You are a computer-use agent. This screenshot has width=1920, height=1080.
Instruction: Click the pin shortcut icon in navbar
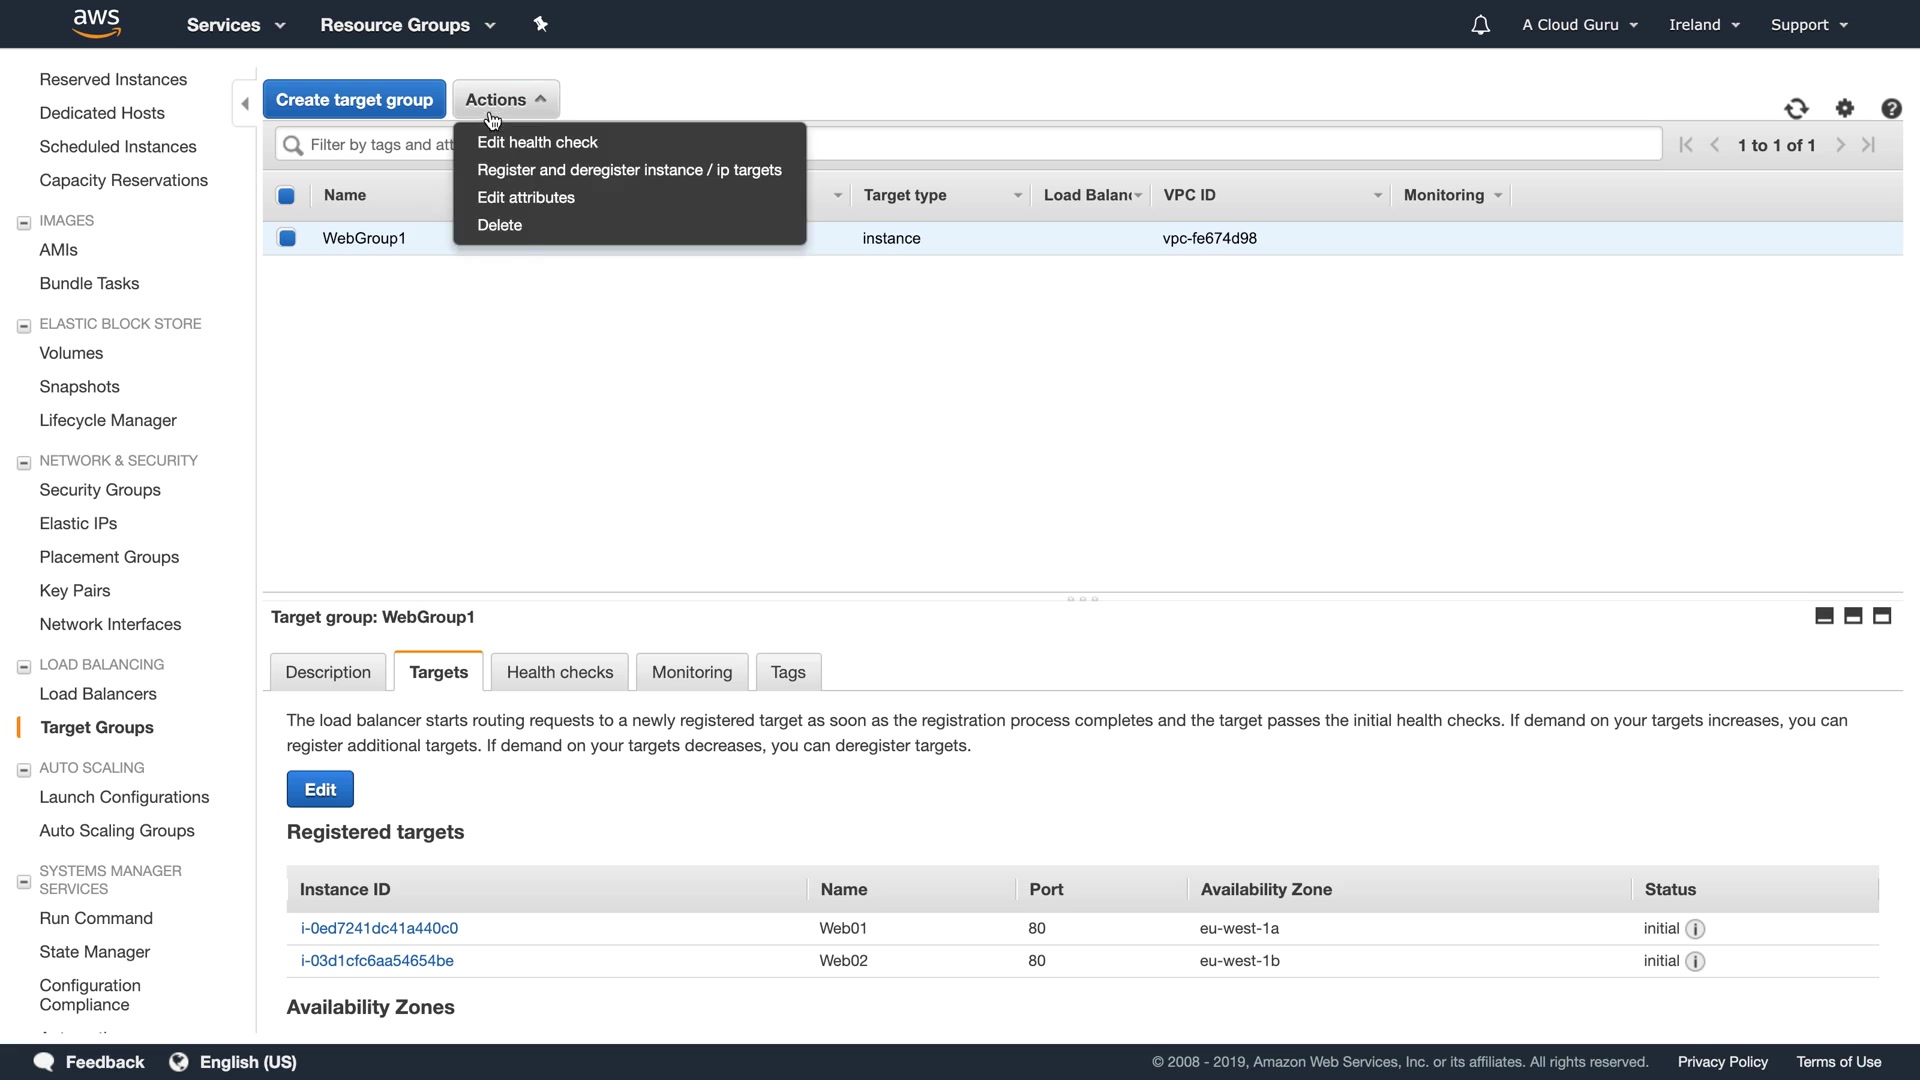click(541, 24)
